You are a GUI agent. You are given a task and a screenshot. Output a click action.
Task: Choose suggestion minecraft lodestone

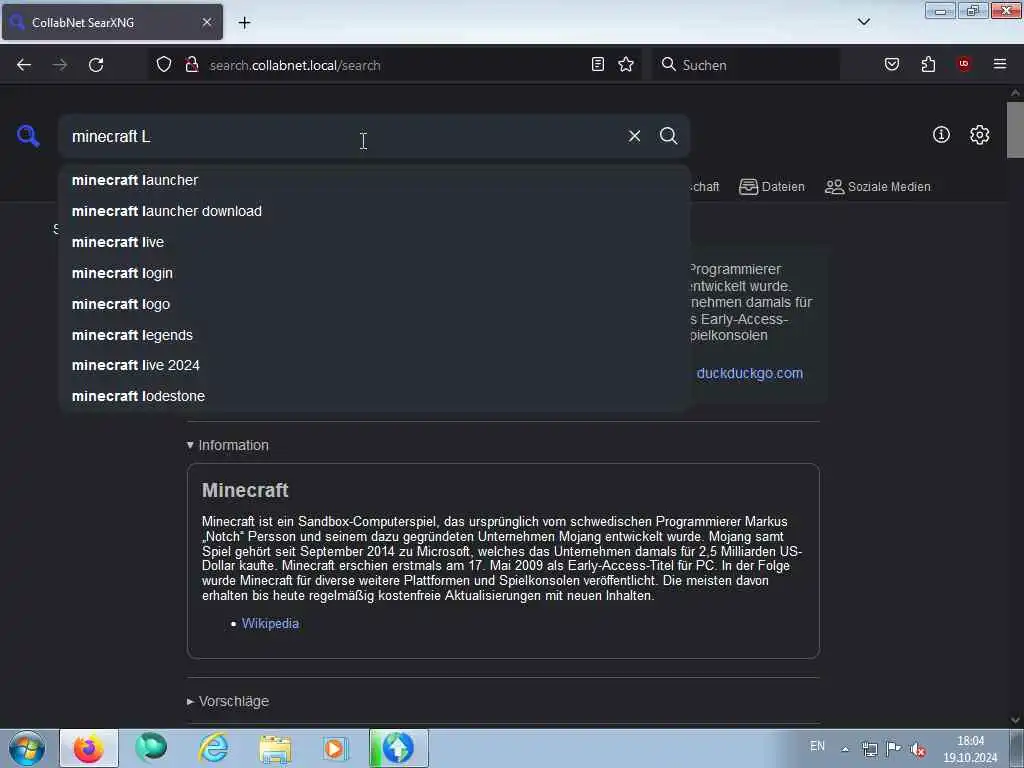click(x=374, y=396)
